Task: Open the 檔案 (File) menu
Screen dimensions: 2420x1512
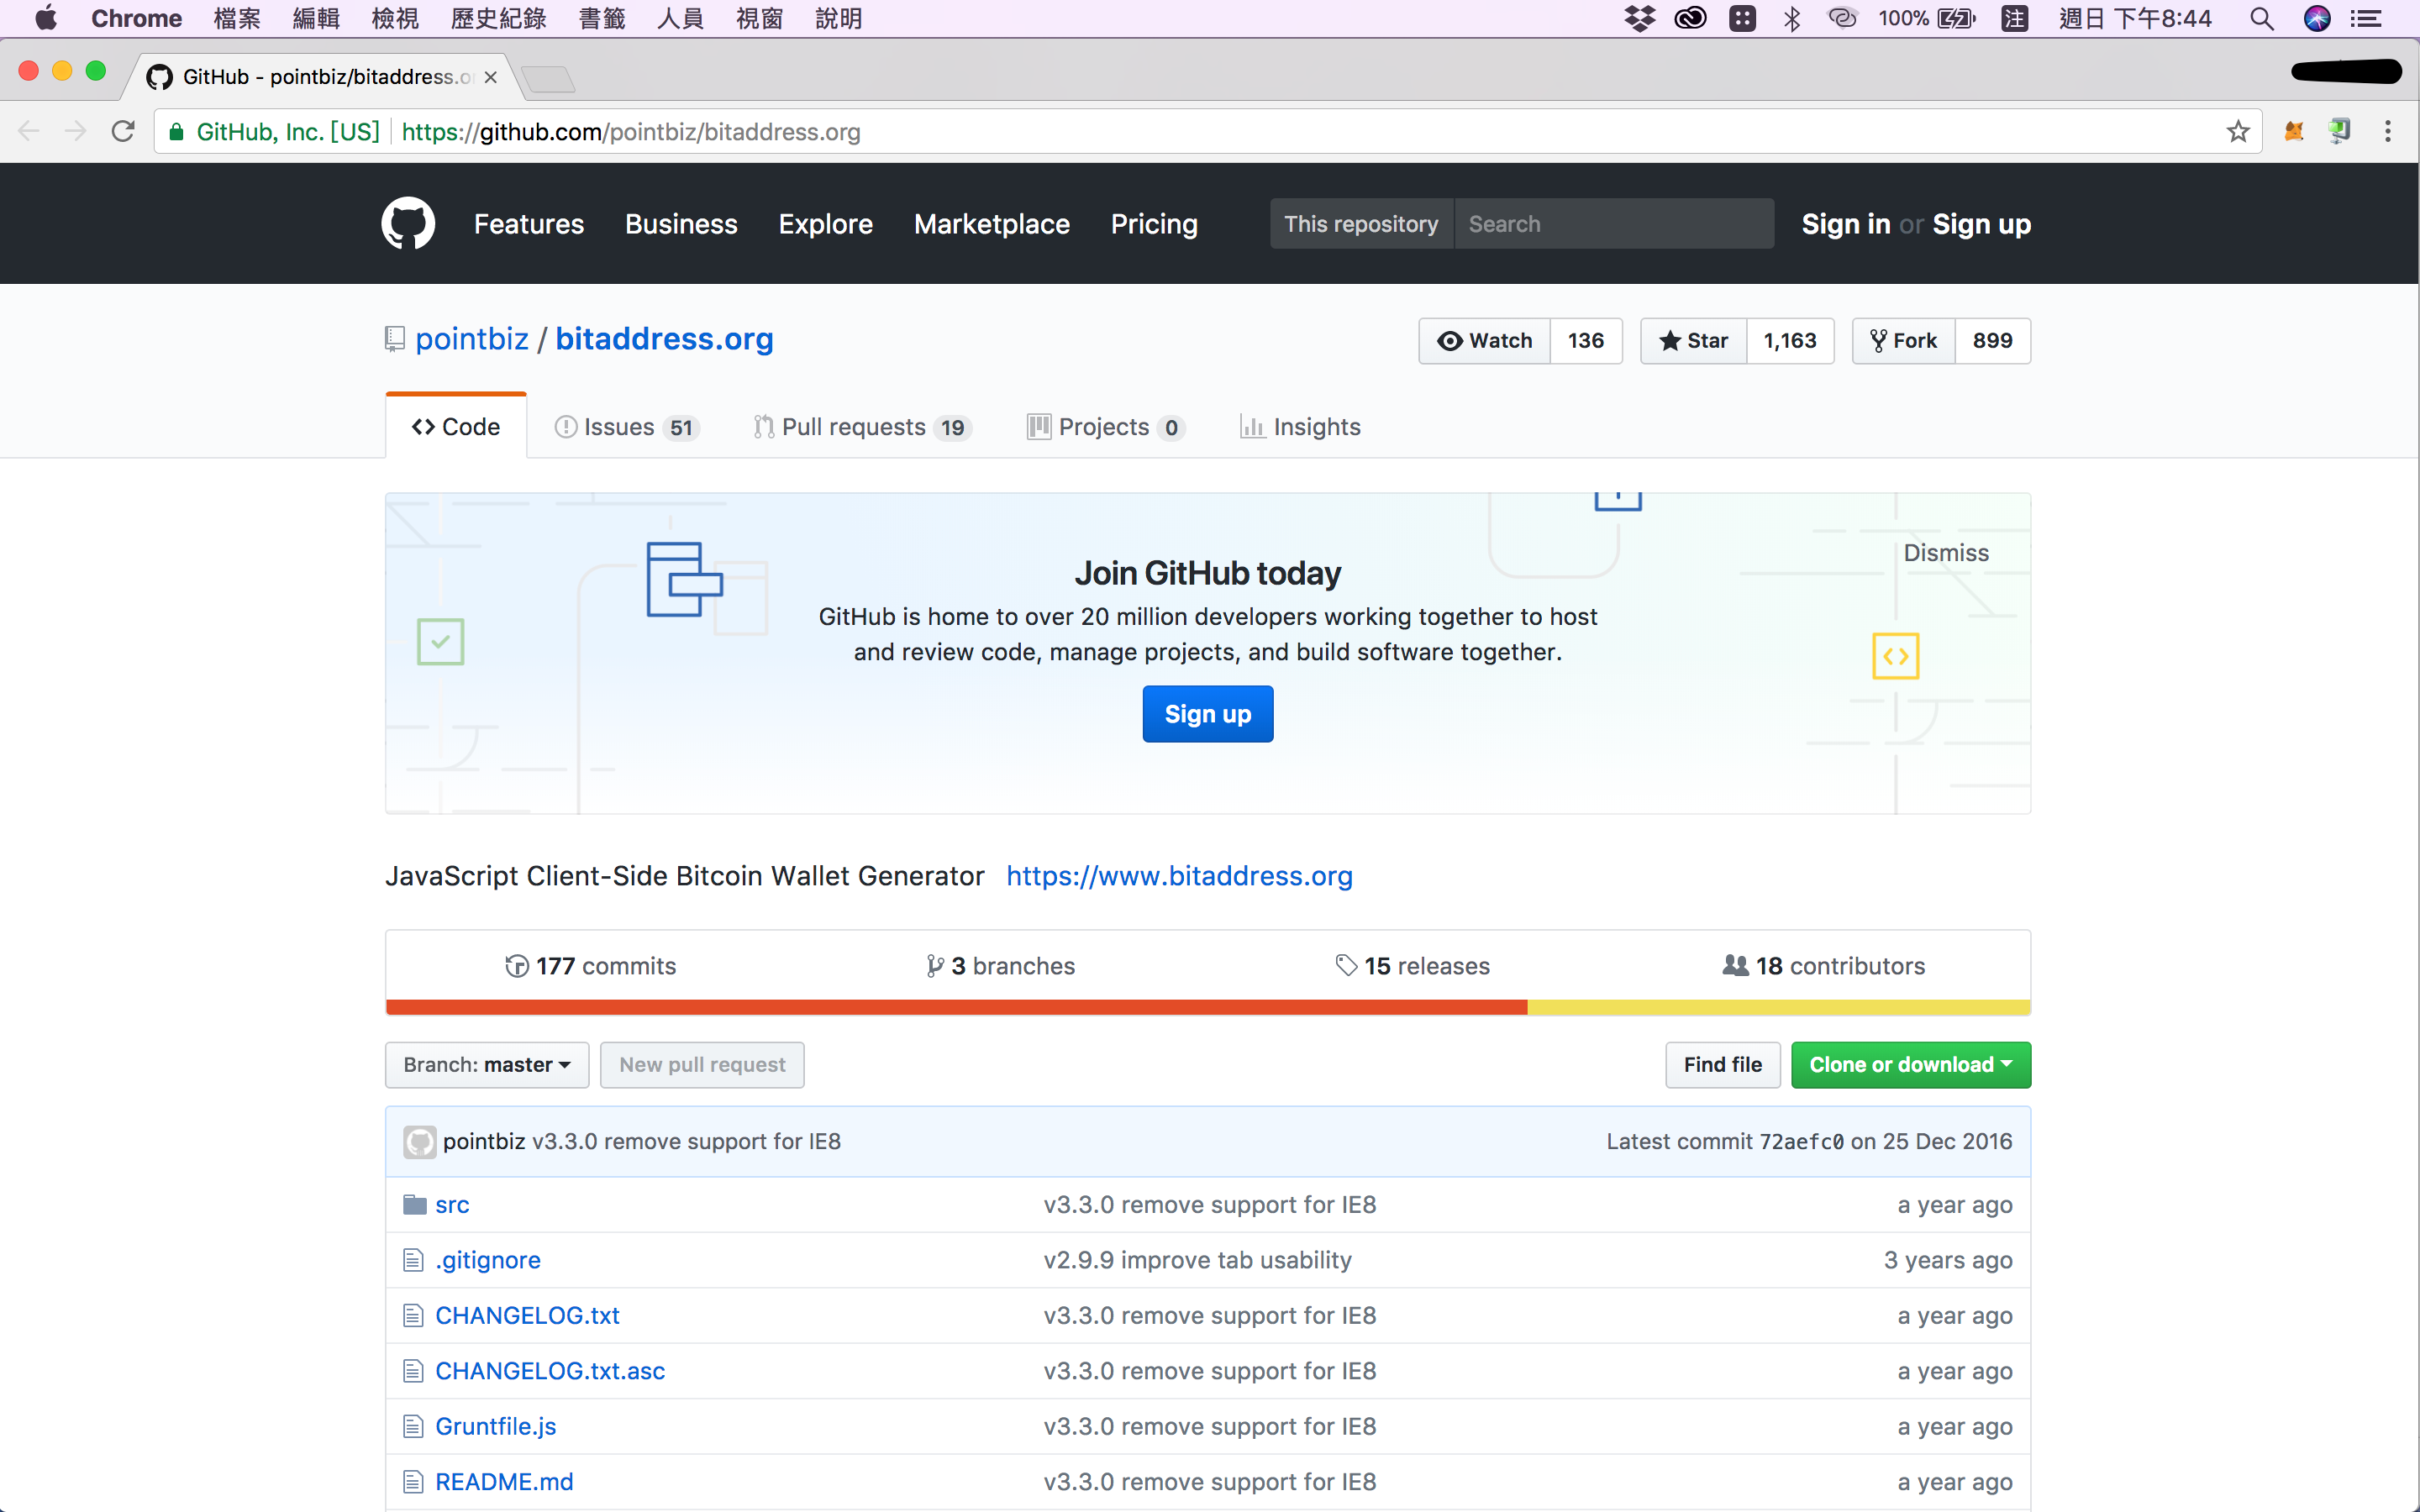Action: 236,18
